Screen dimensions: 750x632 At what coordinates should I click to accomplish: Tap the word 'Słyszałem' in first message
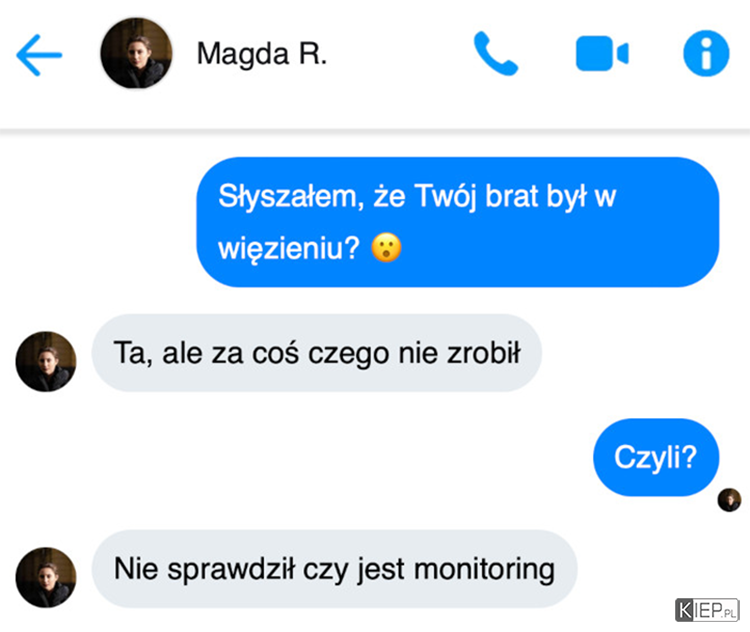(x=291, y=197)
